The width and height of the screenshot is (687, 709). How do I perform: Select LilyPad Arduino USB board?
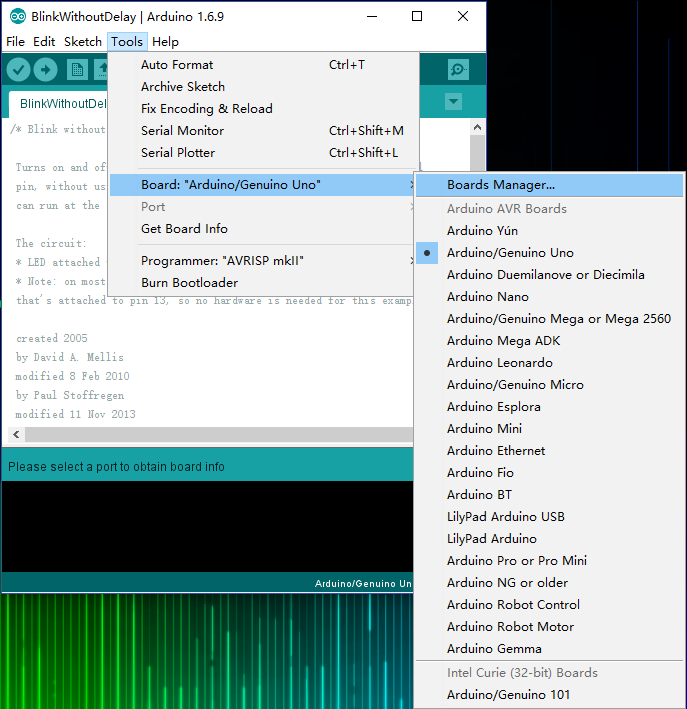click(x=549, y=517)
